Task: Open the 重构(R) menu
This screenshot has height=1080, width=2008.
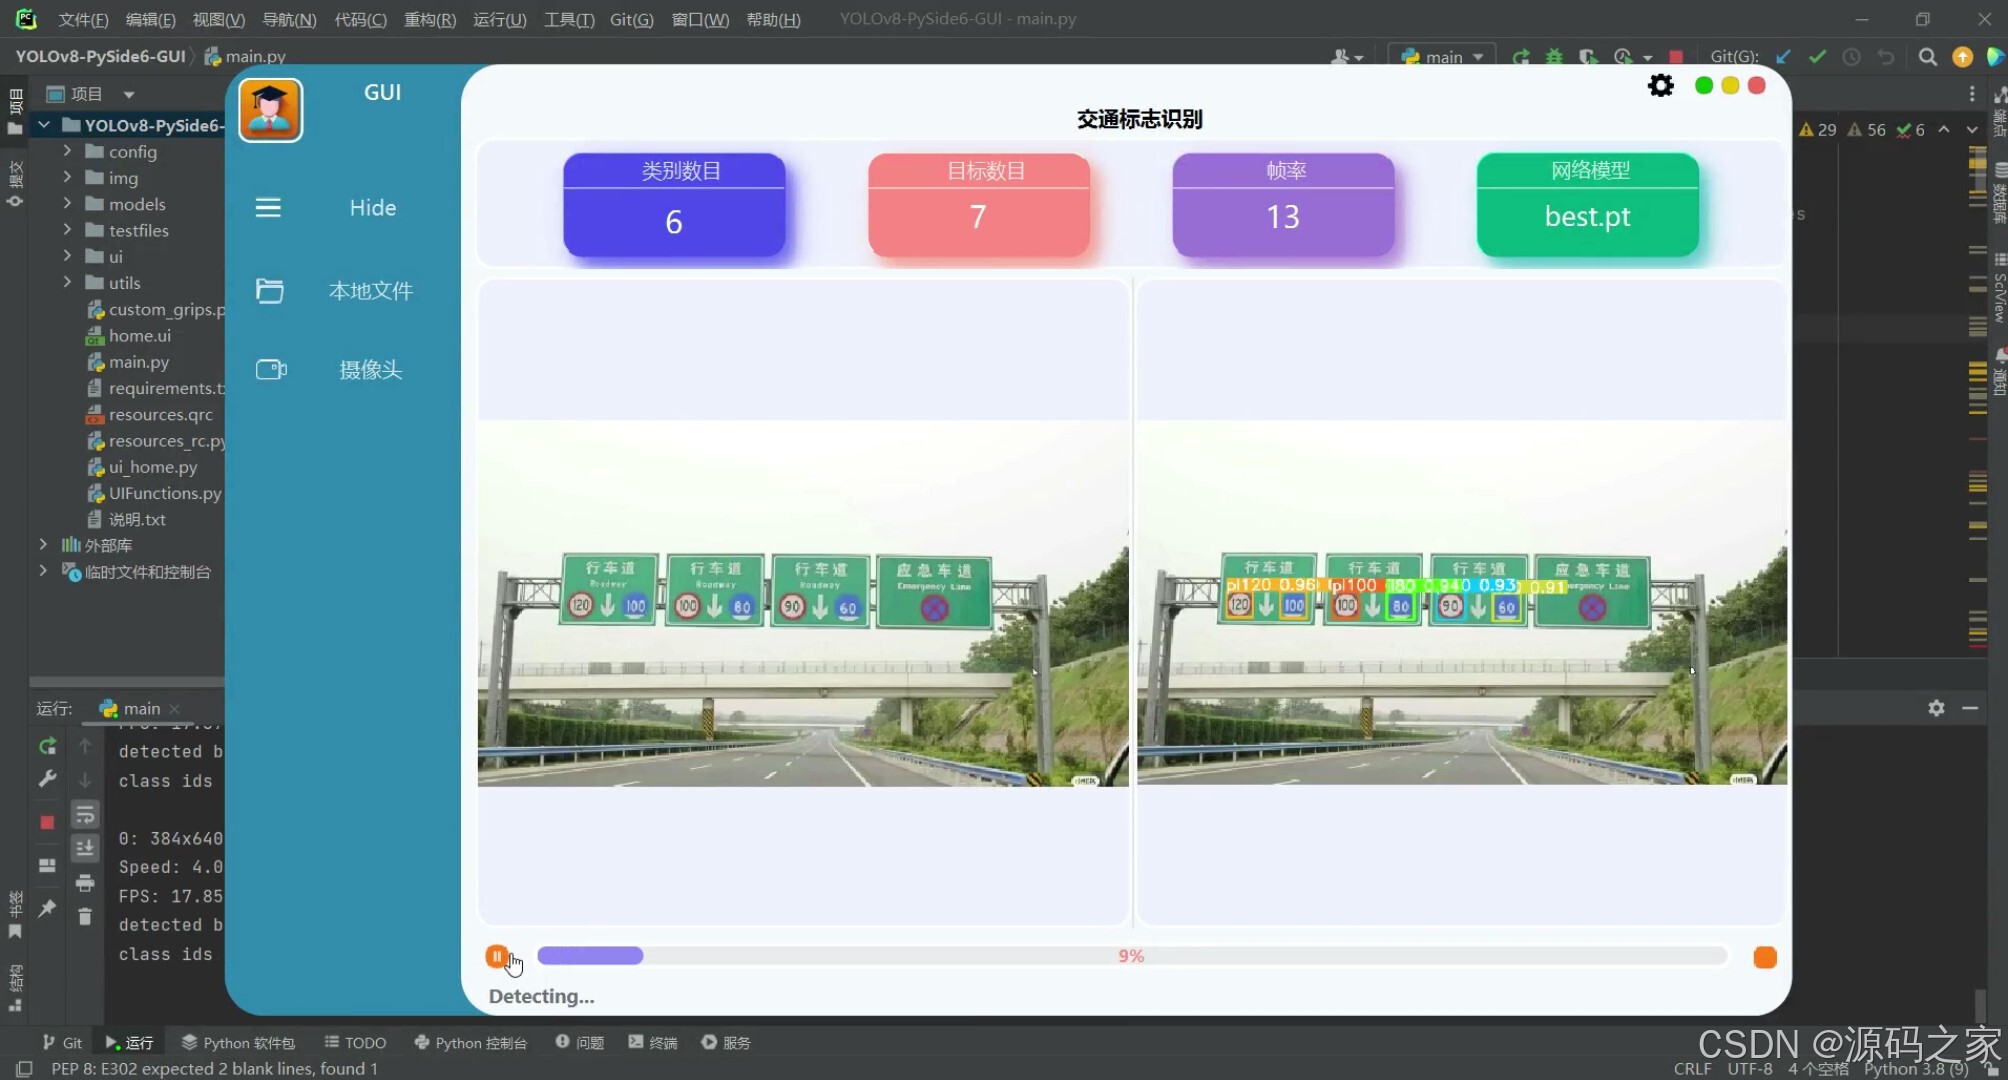Action: tap(429, 19)
